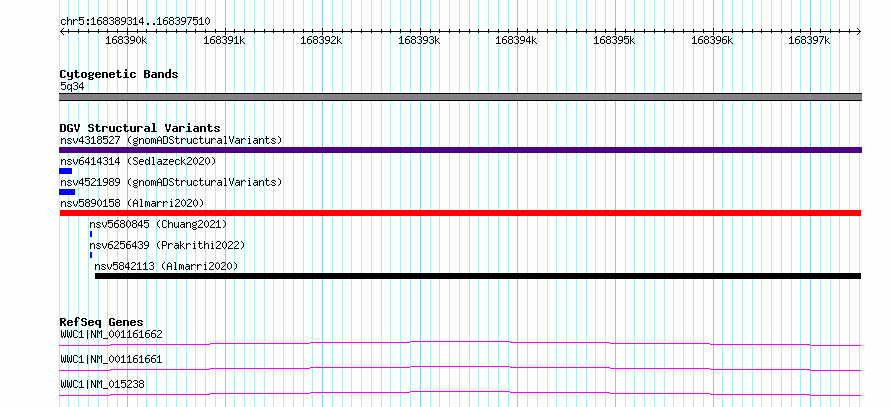890x407 pixels.
Task: Click the 168392k ruler tick label
Action: (x=322, y=40)
